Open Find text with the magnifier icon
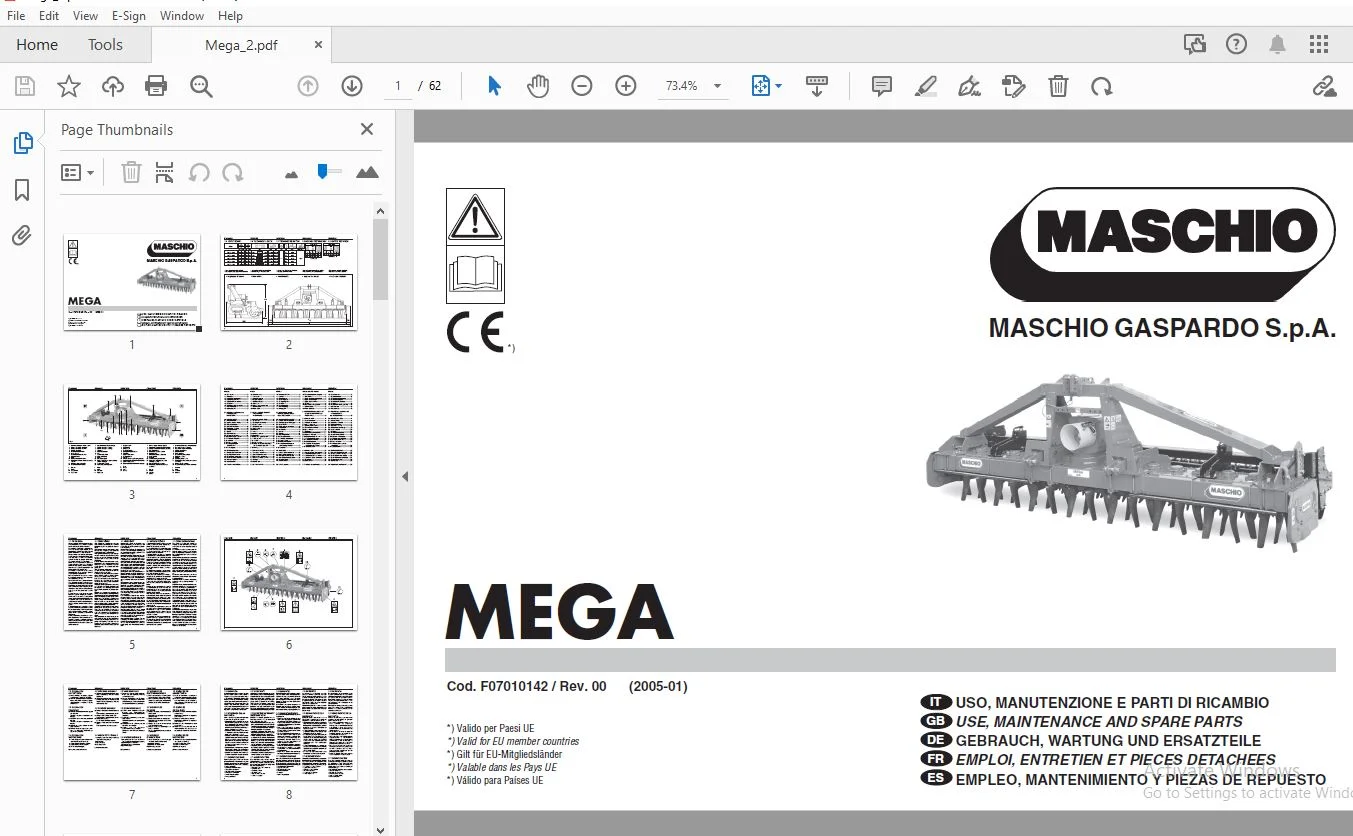The width and height of the screenshot is (1353, 836). pyautogui.click(x=201, y=86)
